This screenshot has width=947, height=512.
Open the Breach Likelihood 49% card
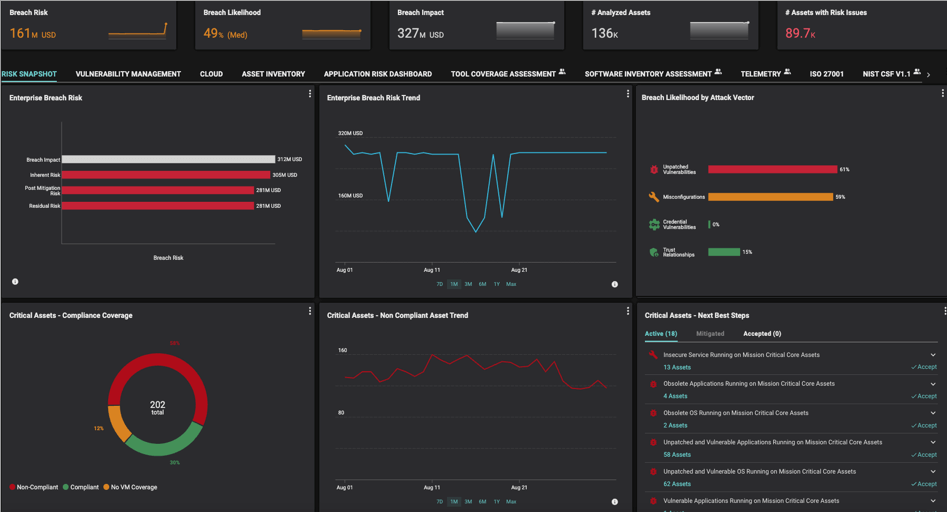coord(282,25)
